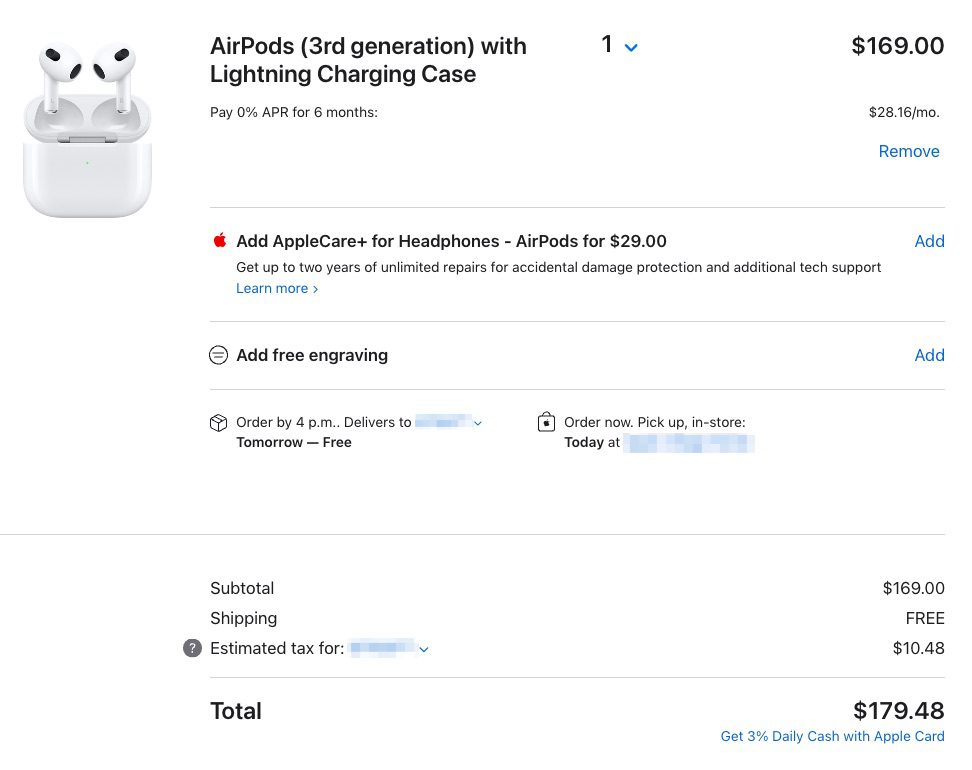Choose Tomorrow — Free delivery option
The height and width of the screenshot is (770, 972).
point(294,442)
